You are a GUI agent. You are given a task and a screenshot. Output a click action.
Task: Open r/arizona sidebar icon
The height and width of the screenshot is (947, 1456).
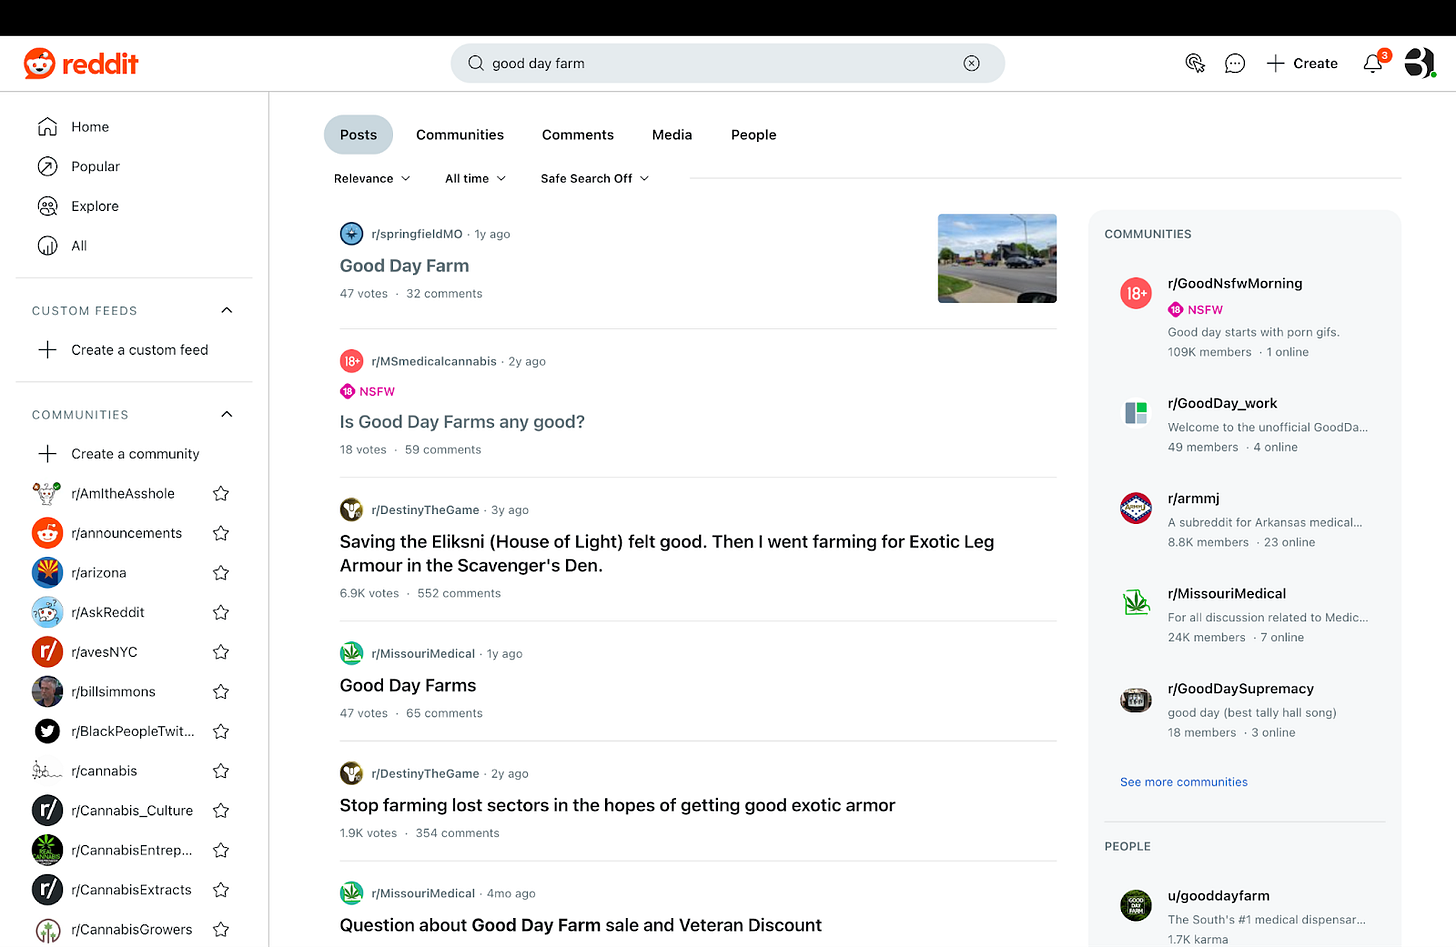(x=47, y=573)
